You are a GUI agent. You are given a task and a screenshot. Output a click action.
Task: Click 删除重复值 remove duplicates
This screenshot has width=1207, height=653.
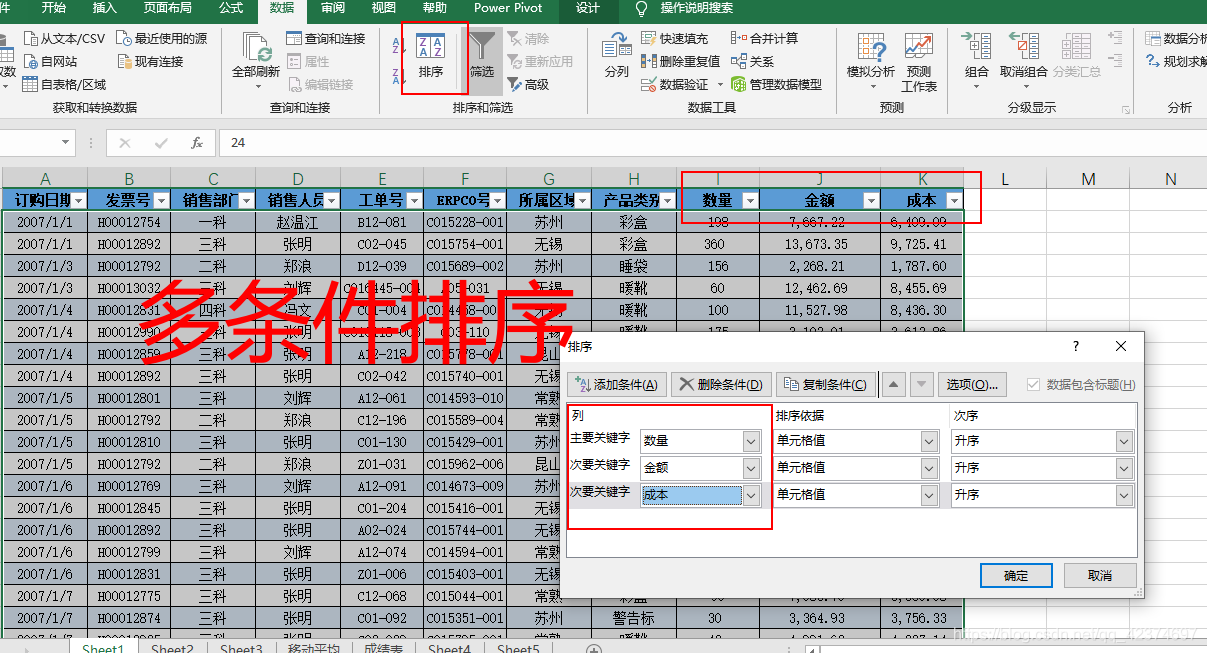pyautogui.click(x=681, y=61)
